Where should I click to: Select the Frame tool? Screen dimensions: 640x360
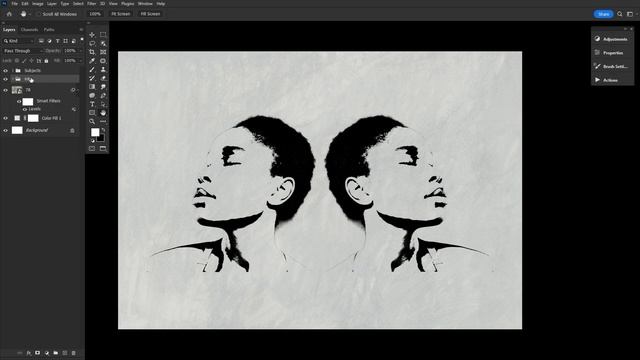[103, 52]
